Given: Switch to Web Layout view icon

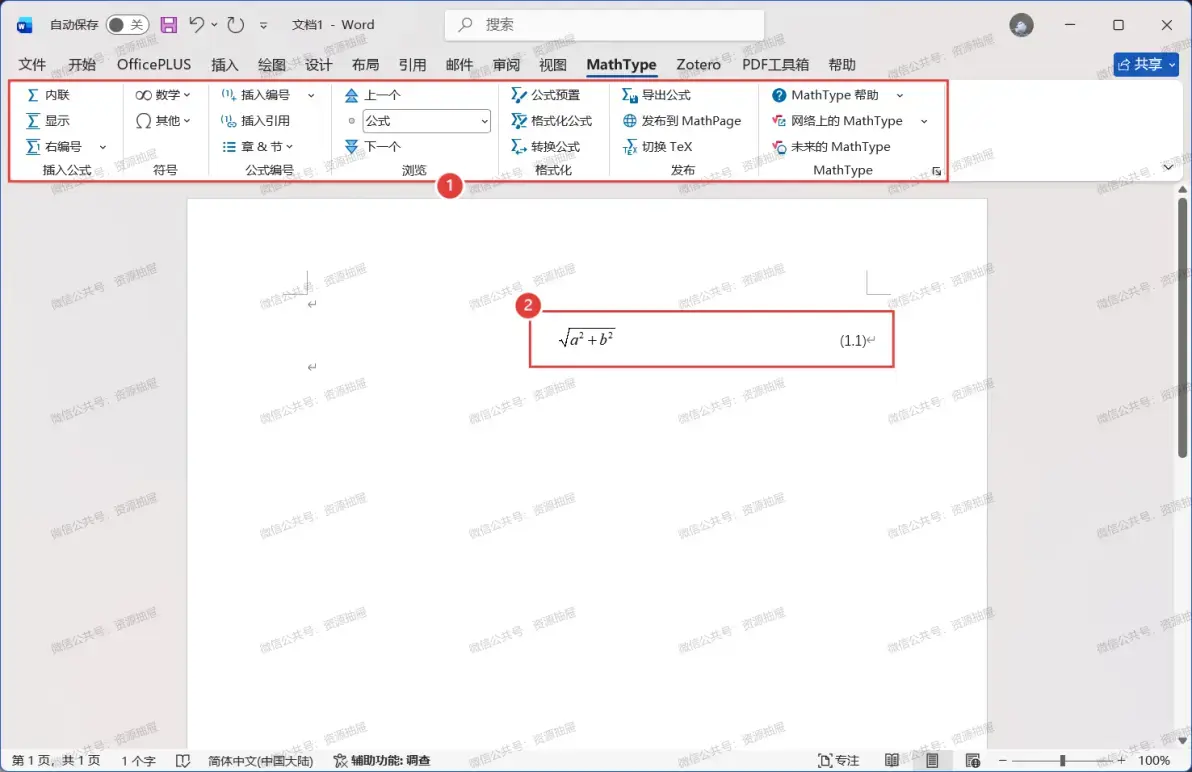Looking at the screenshot, I should [972, 761].
